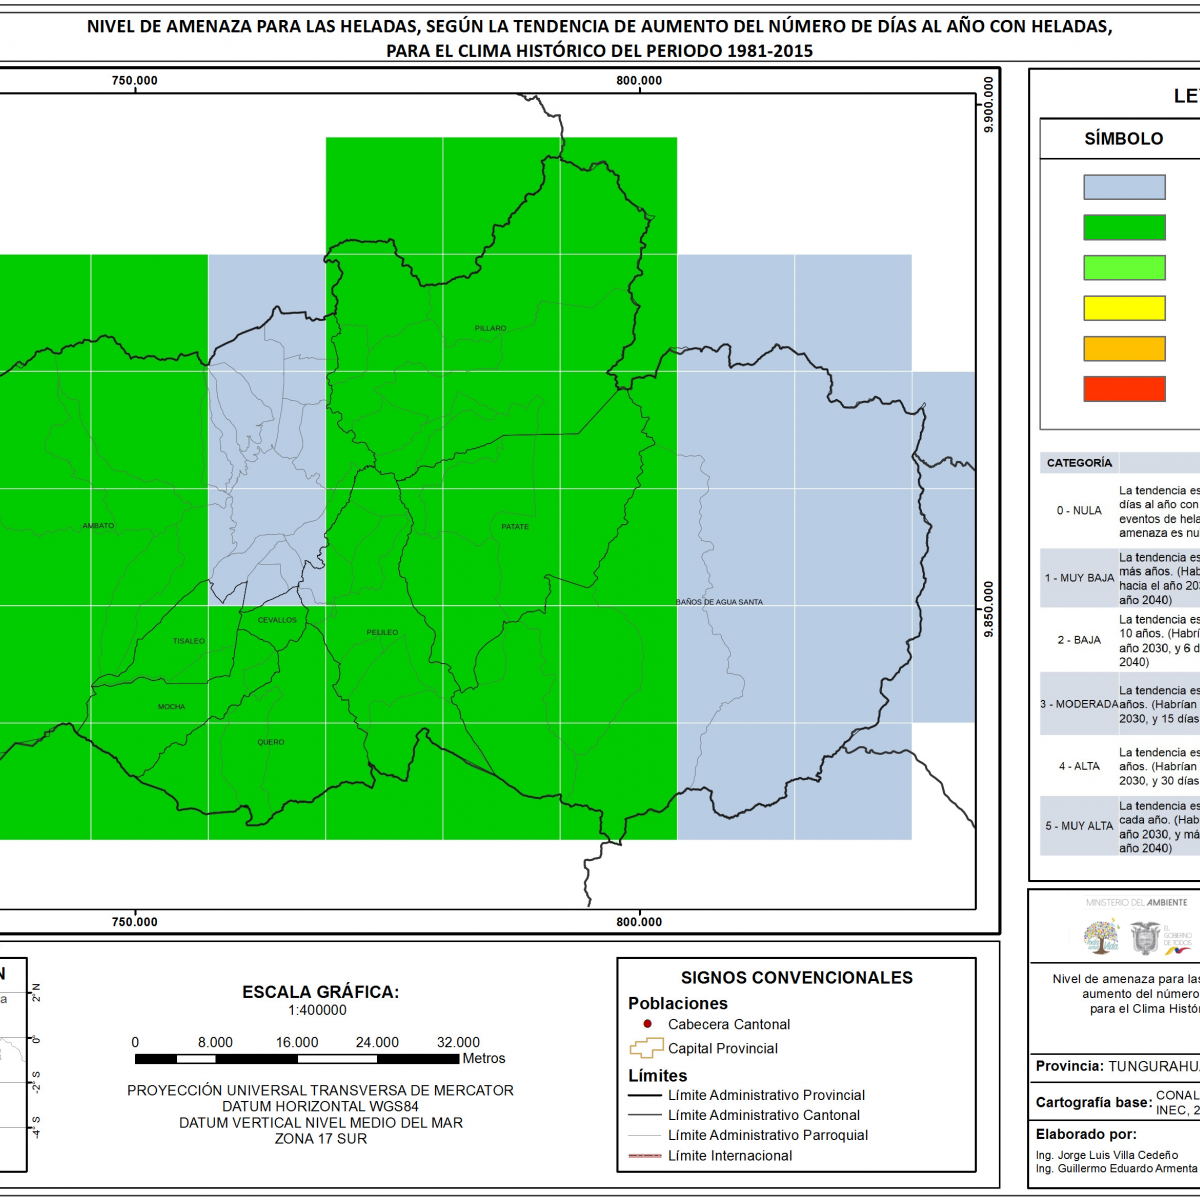Click the Elaborado por label
This screenshot has width=1200, height=1200.
(1086, 1134)
